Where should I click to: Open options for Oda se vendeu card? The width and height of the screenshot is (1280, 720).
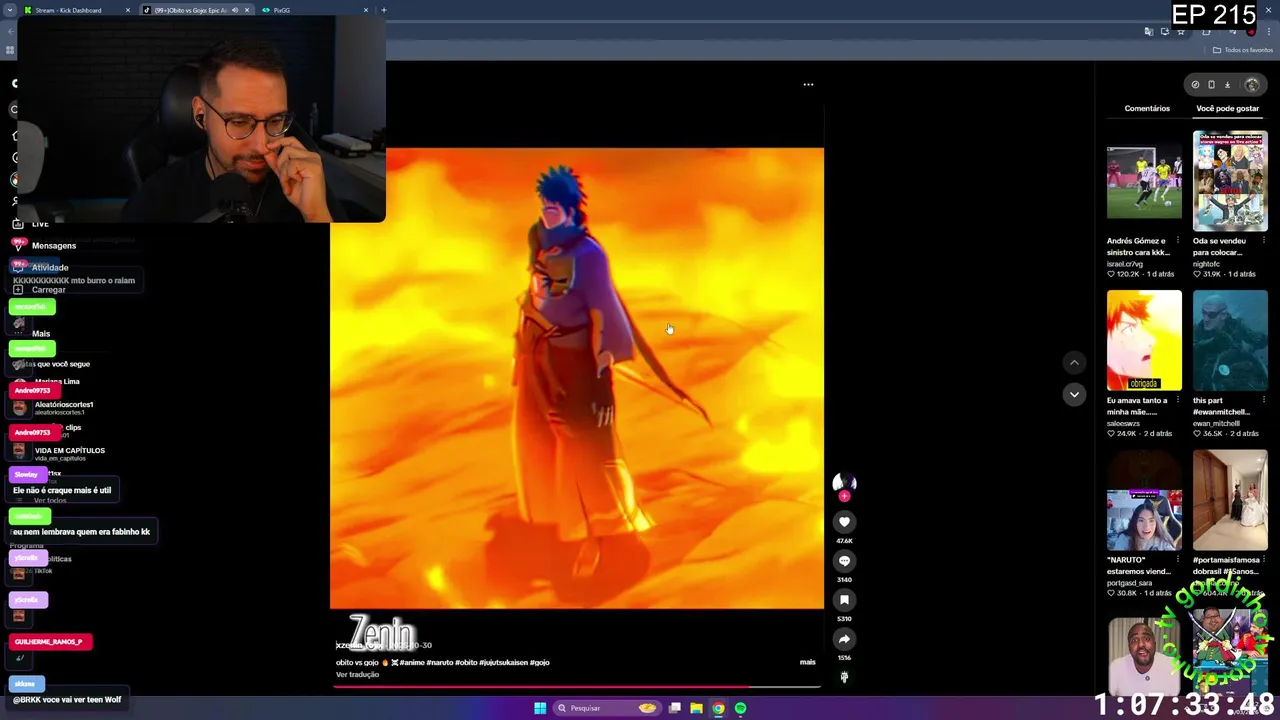pos(1263,241)
